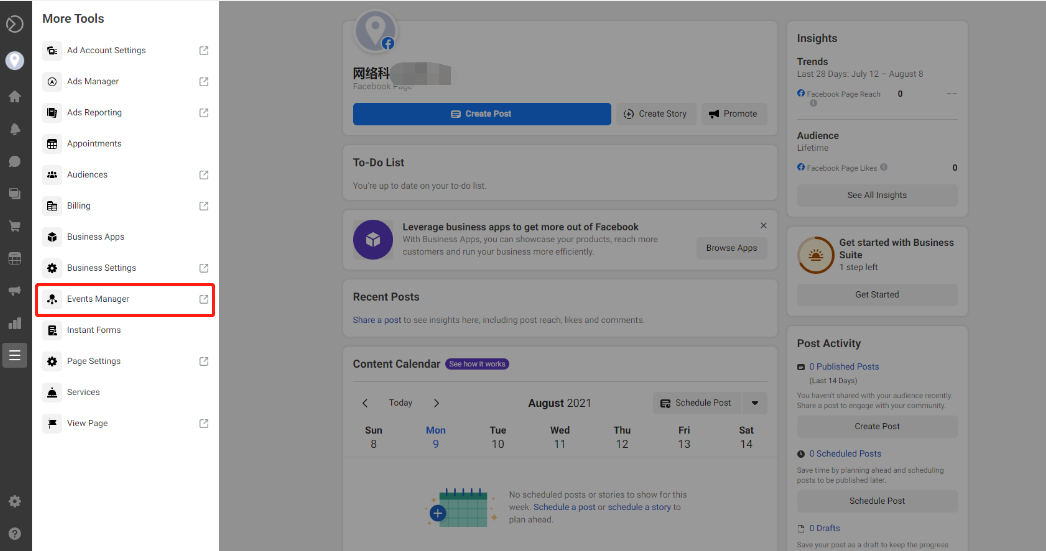Click 'Schedule a post' link

coord(564,507)
